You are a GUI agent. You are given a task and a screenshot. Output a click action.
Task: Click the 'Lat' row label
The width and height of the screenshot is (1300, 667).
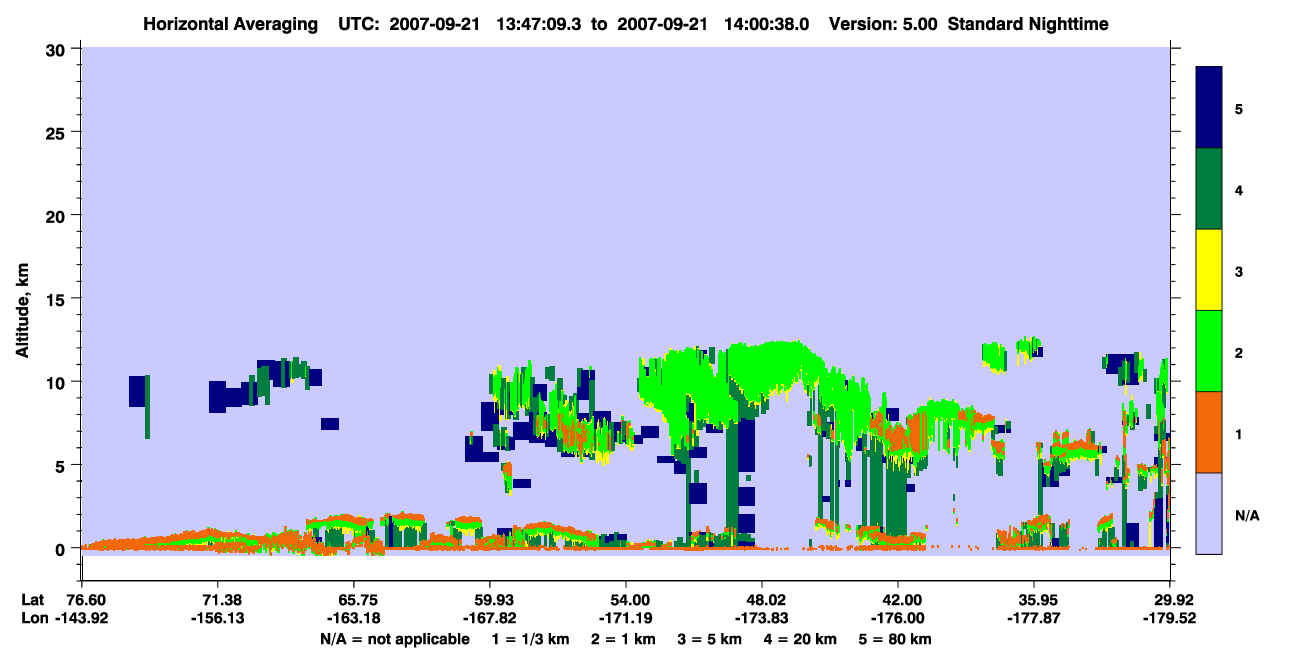[32, 600]
